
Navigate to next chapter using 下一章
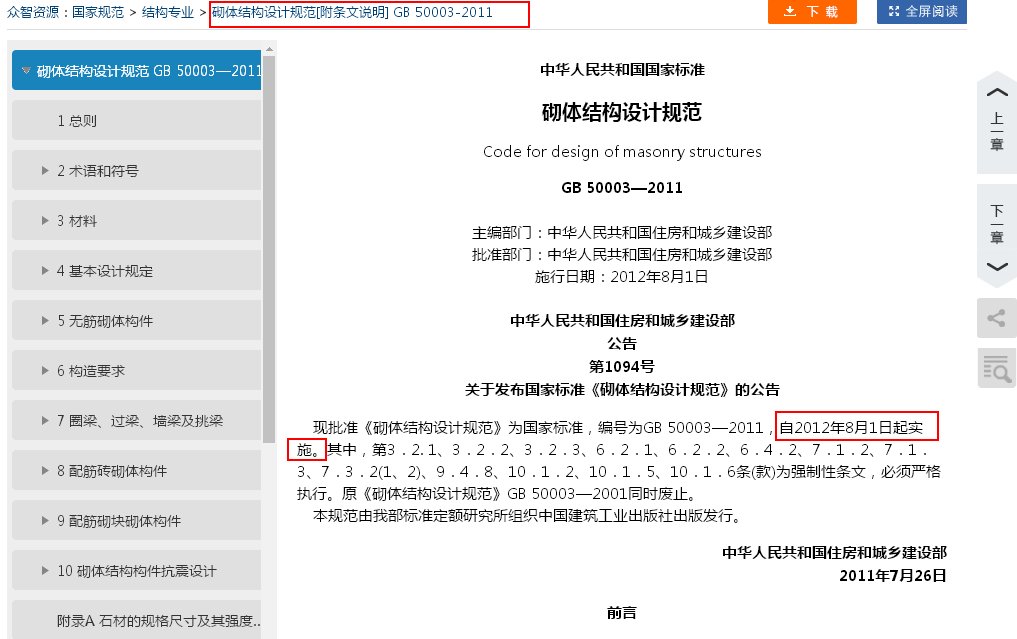[x=995, y=228]
